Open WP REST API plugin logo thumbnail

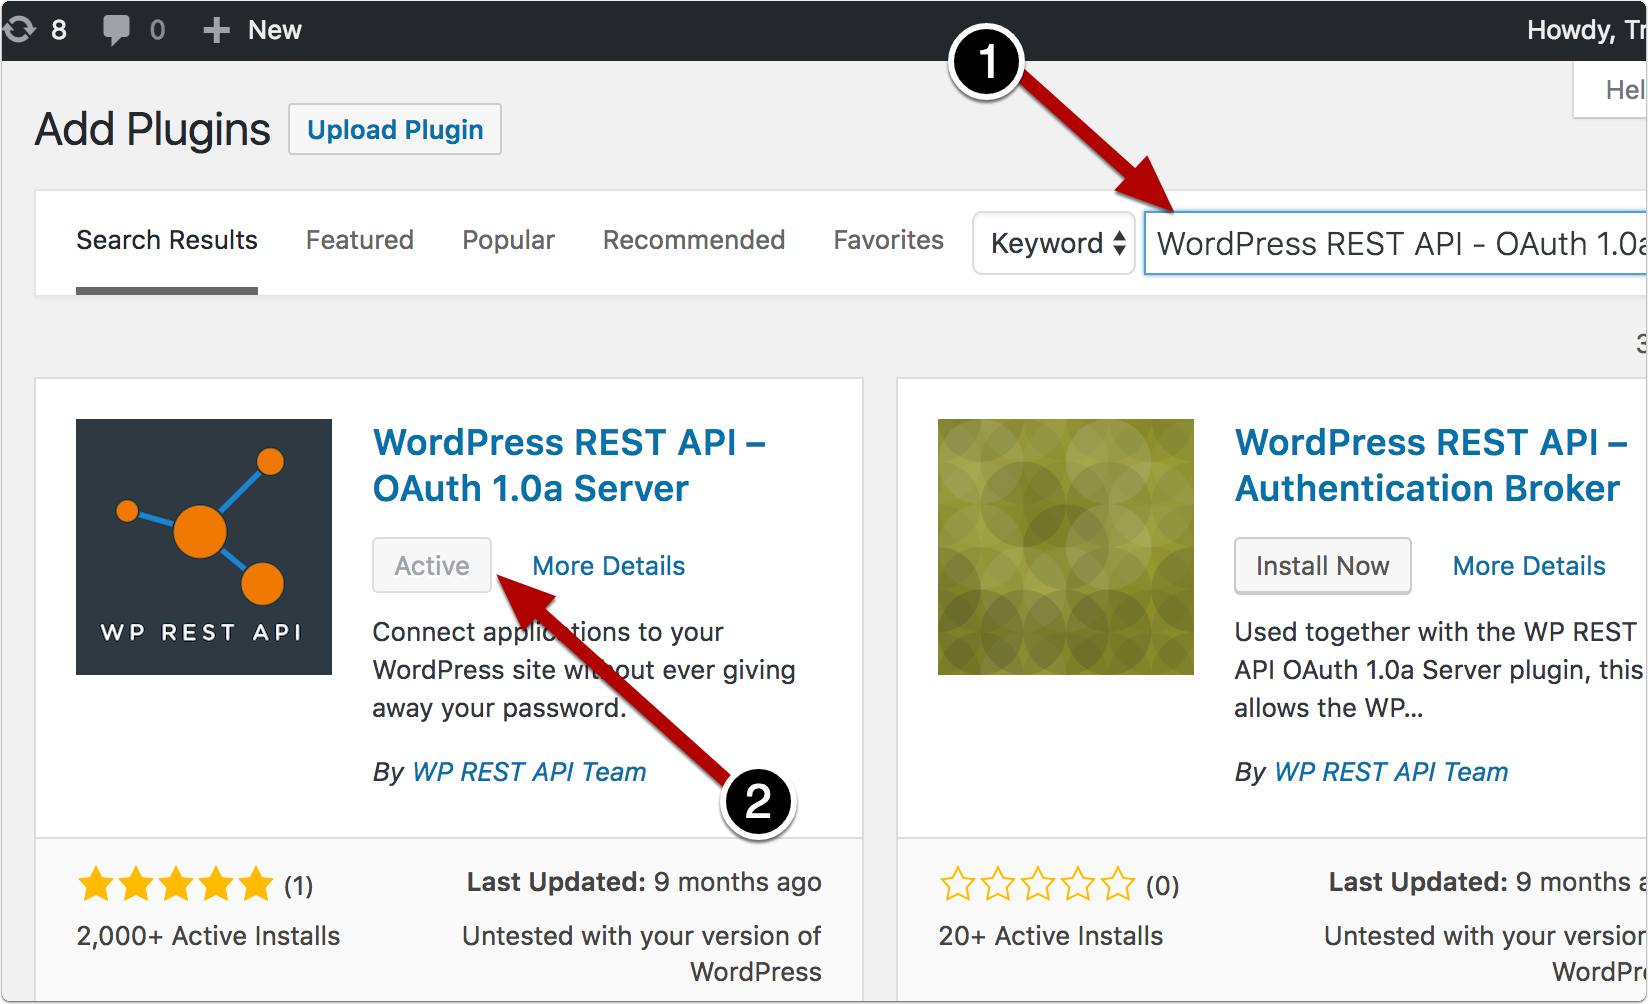(x=204, y=547)
